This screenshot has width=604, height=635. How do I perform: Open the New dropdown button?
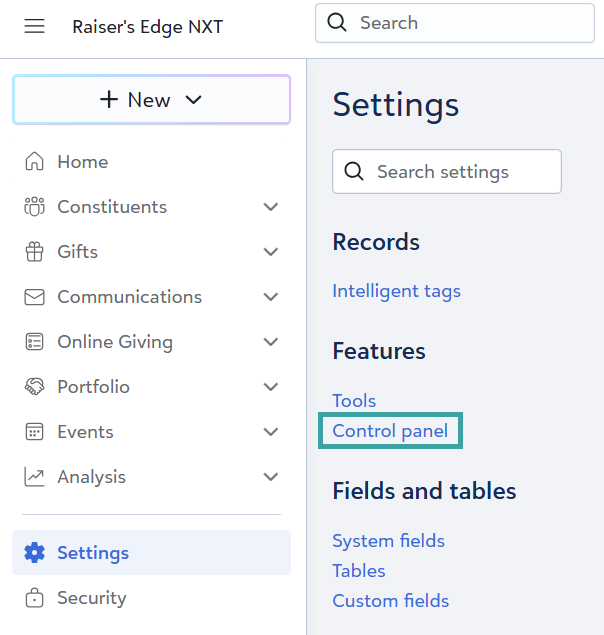(151, 100)
